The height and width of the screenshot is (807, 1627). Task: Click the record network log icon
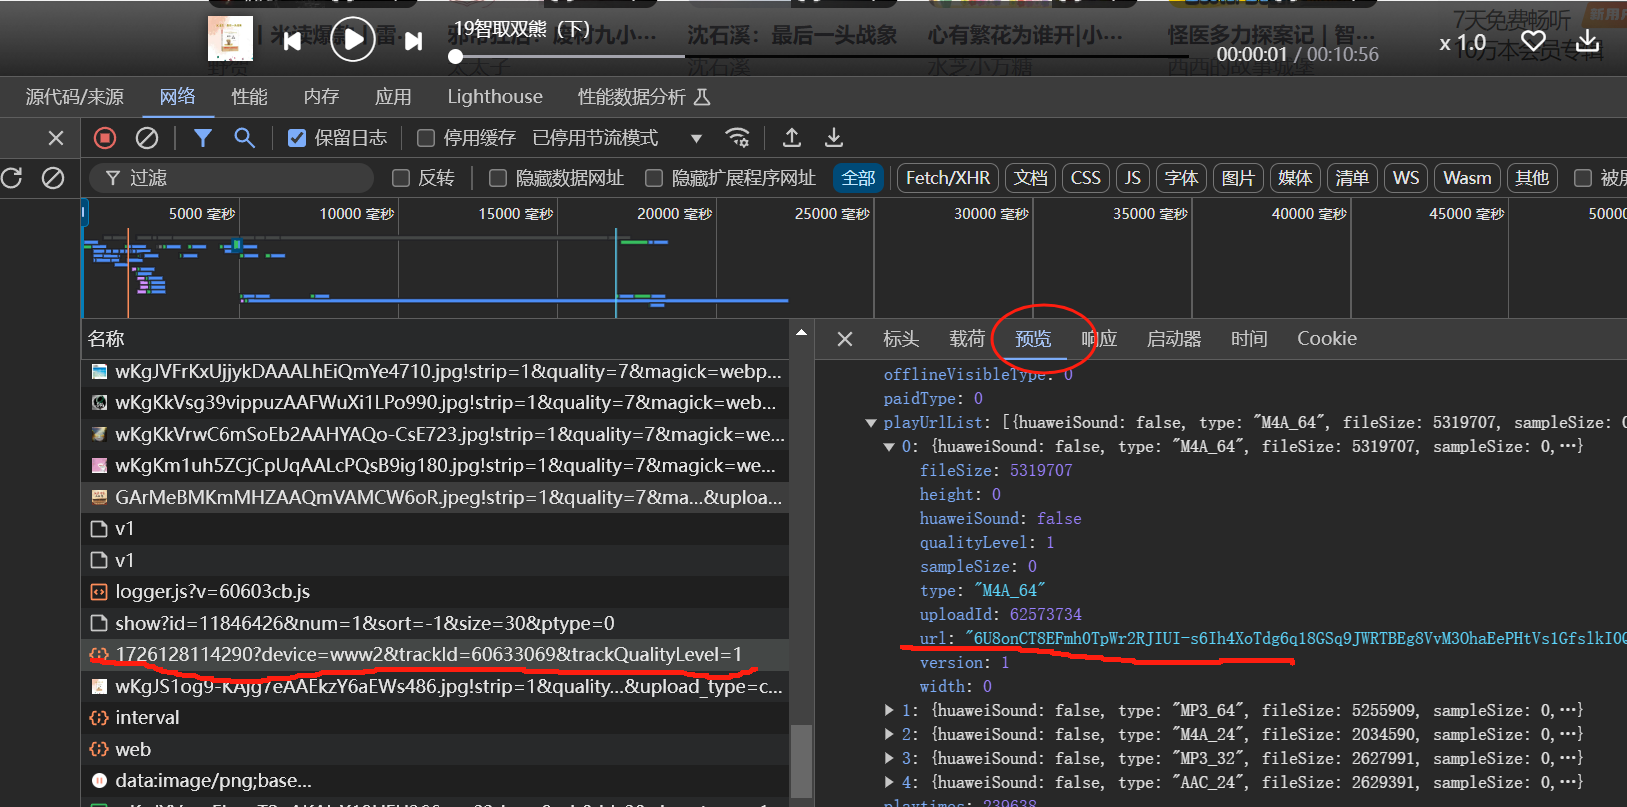[x=105, y=138]
